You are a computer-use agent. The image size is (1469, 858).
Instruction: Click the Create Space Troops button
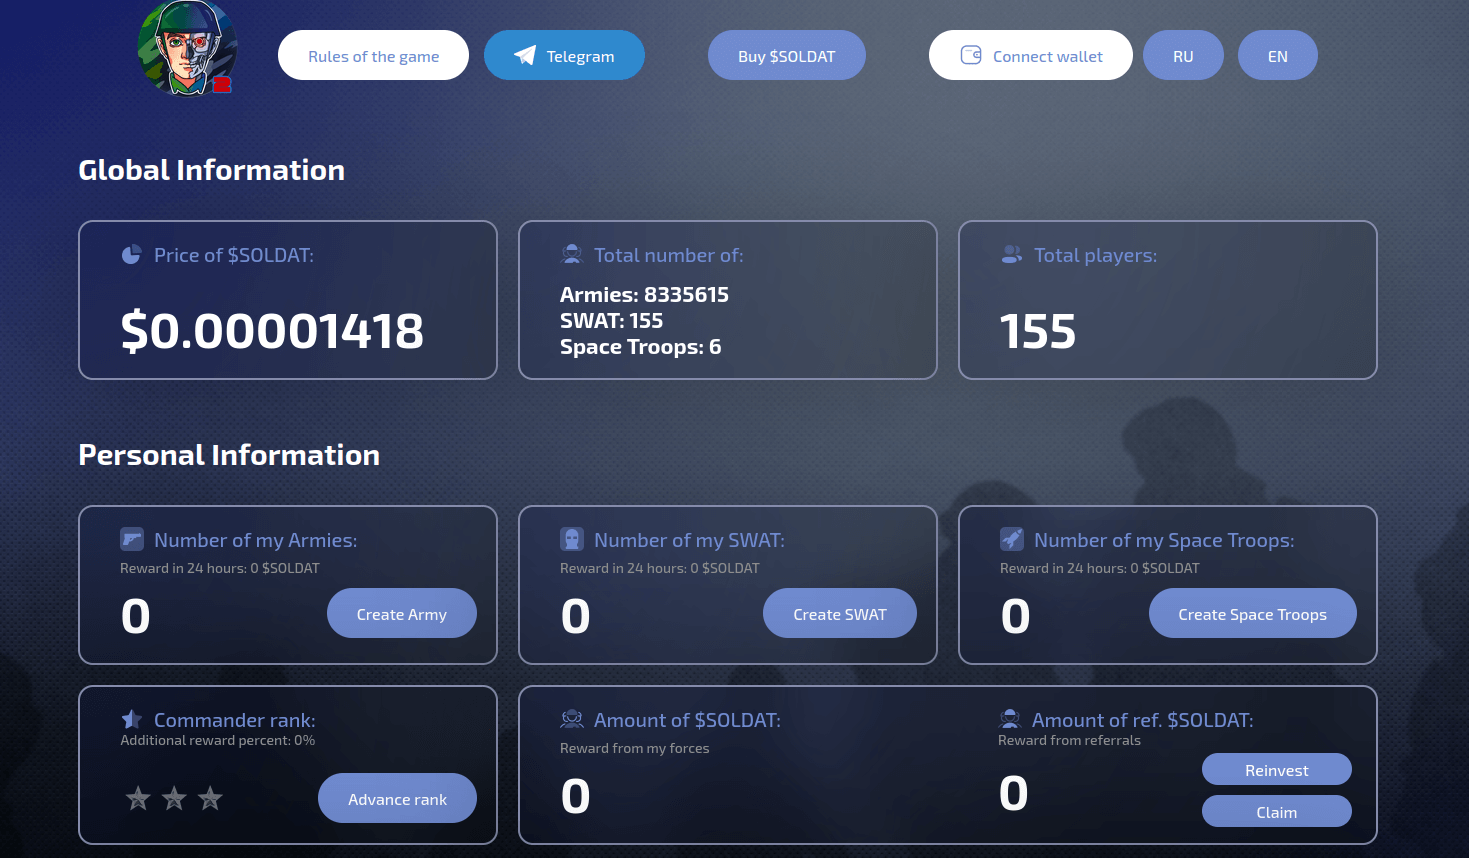pos(1253,613)
